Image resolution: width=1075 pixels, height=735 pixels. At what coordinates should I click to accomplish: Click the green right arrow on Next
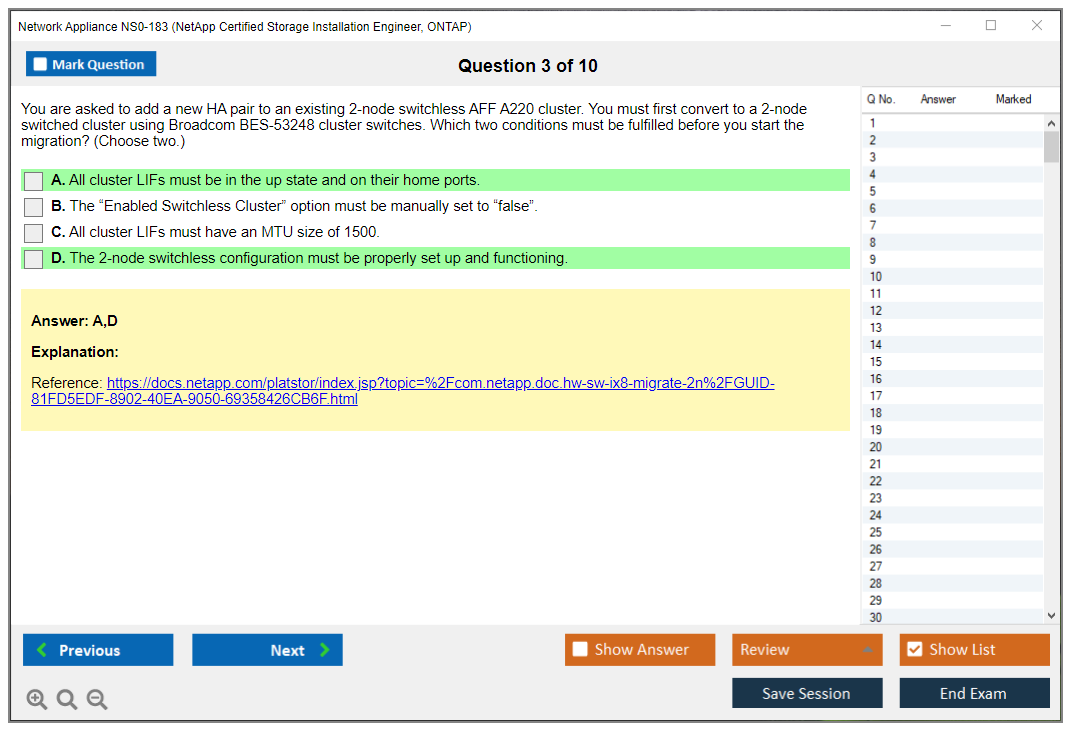click(325, 650)
